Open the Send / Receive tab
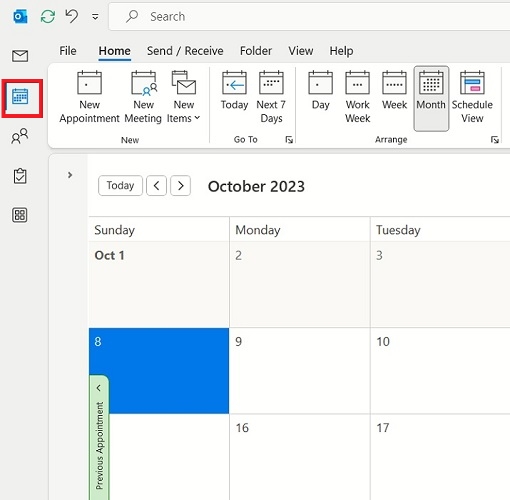The width and height of the screenshot is (510, 500). 185,51
